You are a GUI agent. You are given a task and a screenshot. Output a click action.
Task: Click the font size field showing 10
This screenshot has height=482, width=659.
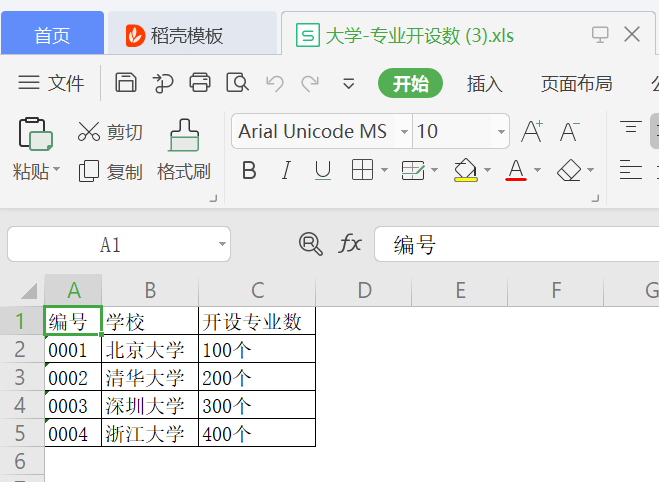(452, 131)
